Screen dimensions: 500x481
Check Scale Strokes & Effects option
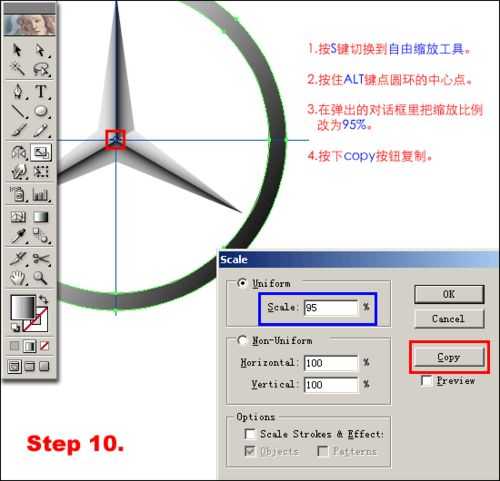pyautogui.click(x=250, y=434)
